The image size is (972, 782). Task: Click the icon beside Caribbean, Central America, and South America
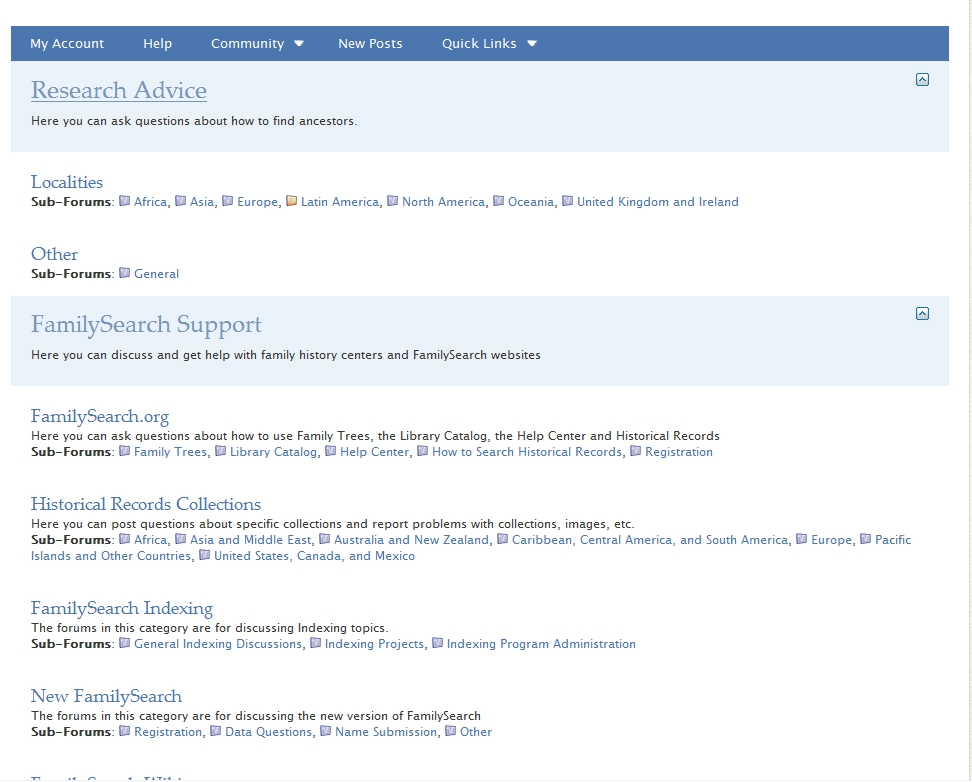[x=502, y=539]
